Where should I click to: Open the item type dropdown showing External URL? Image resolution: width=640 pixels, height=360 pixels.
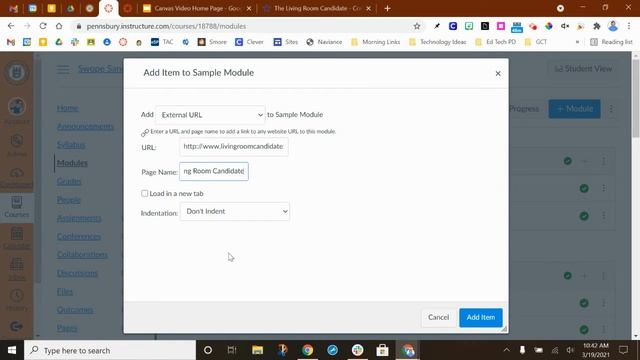pyautogui.click(x=210, y=115)
